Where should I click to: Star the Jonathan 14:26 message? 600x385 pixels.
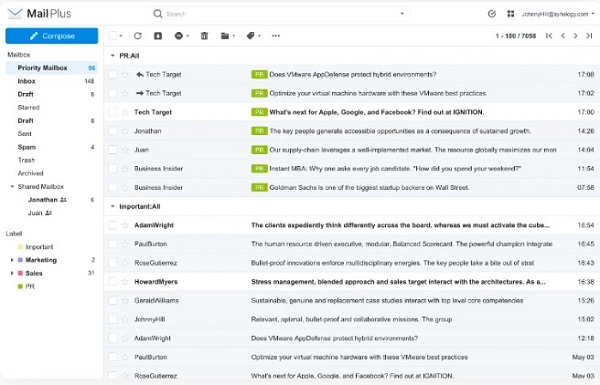[125, 131]
